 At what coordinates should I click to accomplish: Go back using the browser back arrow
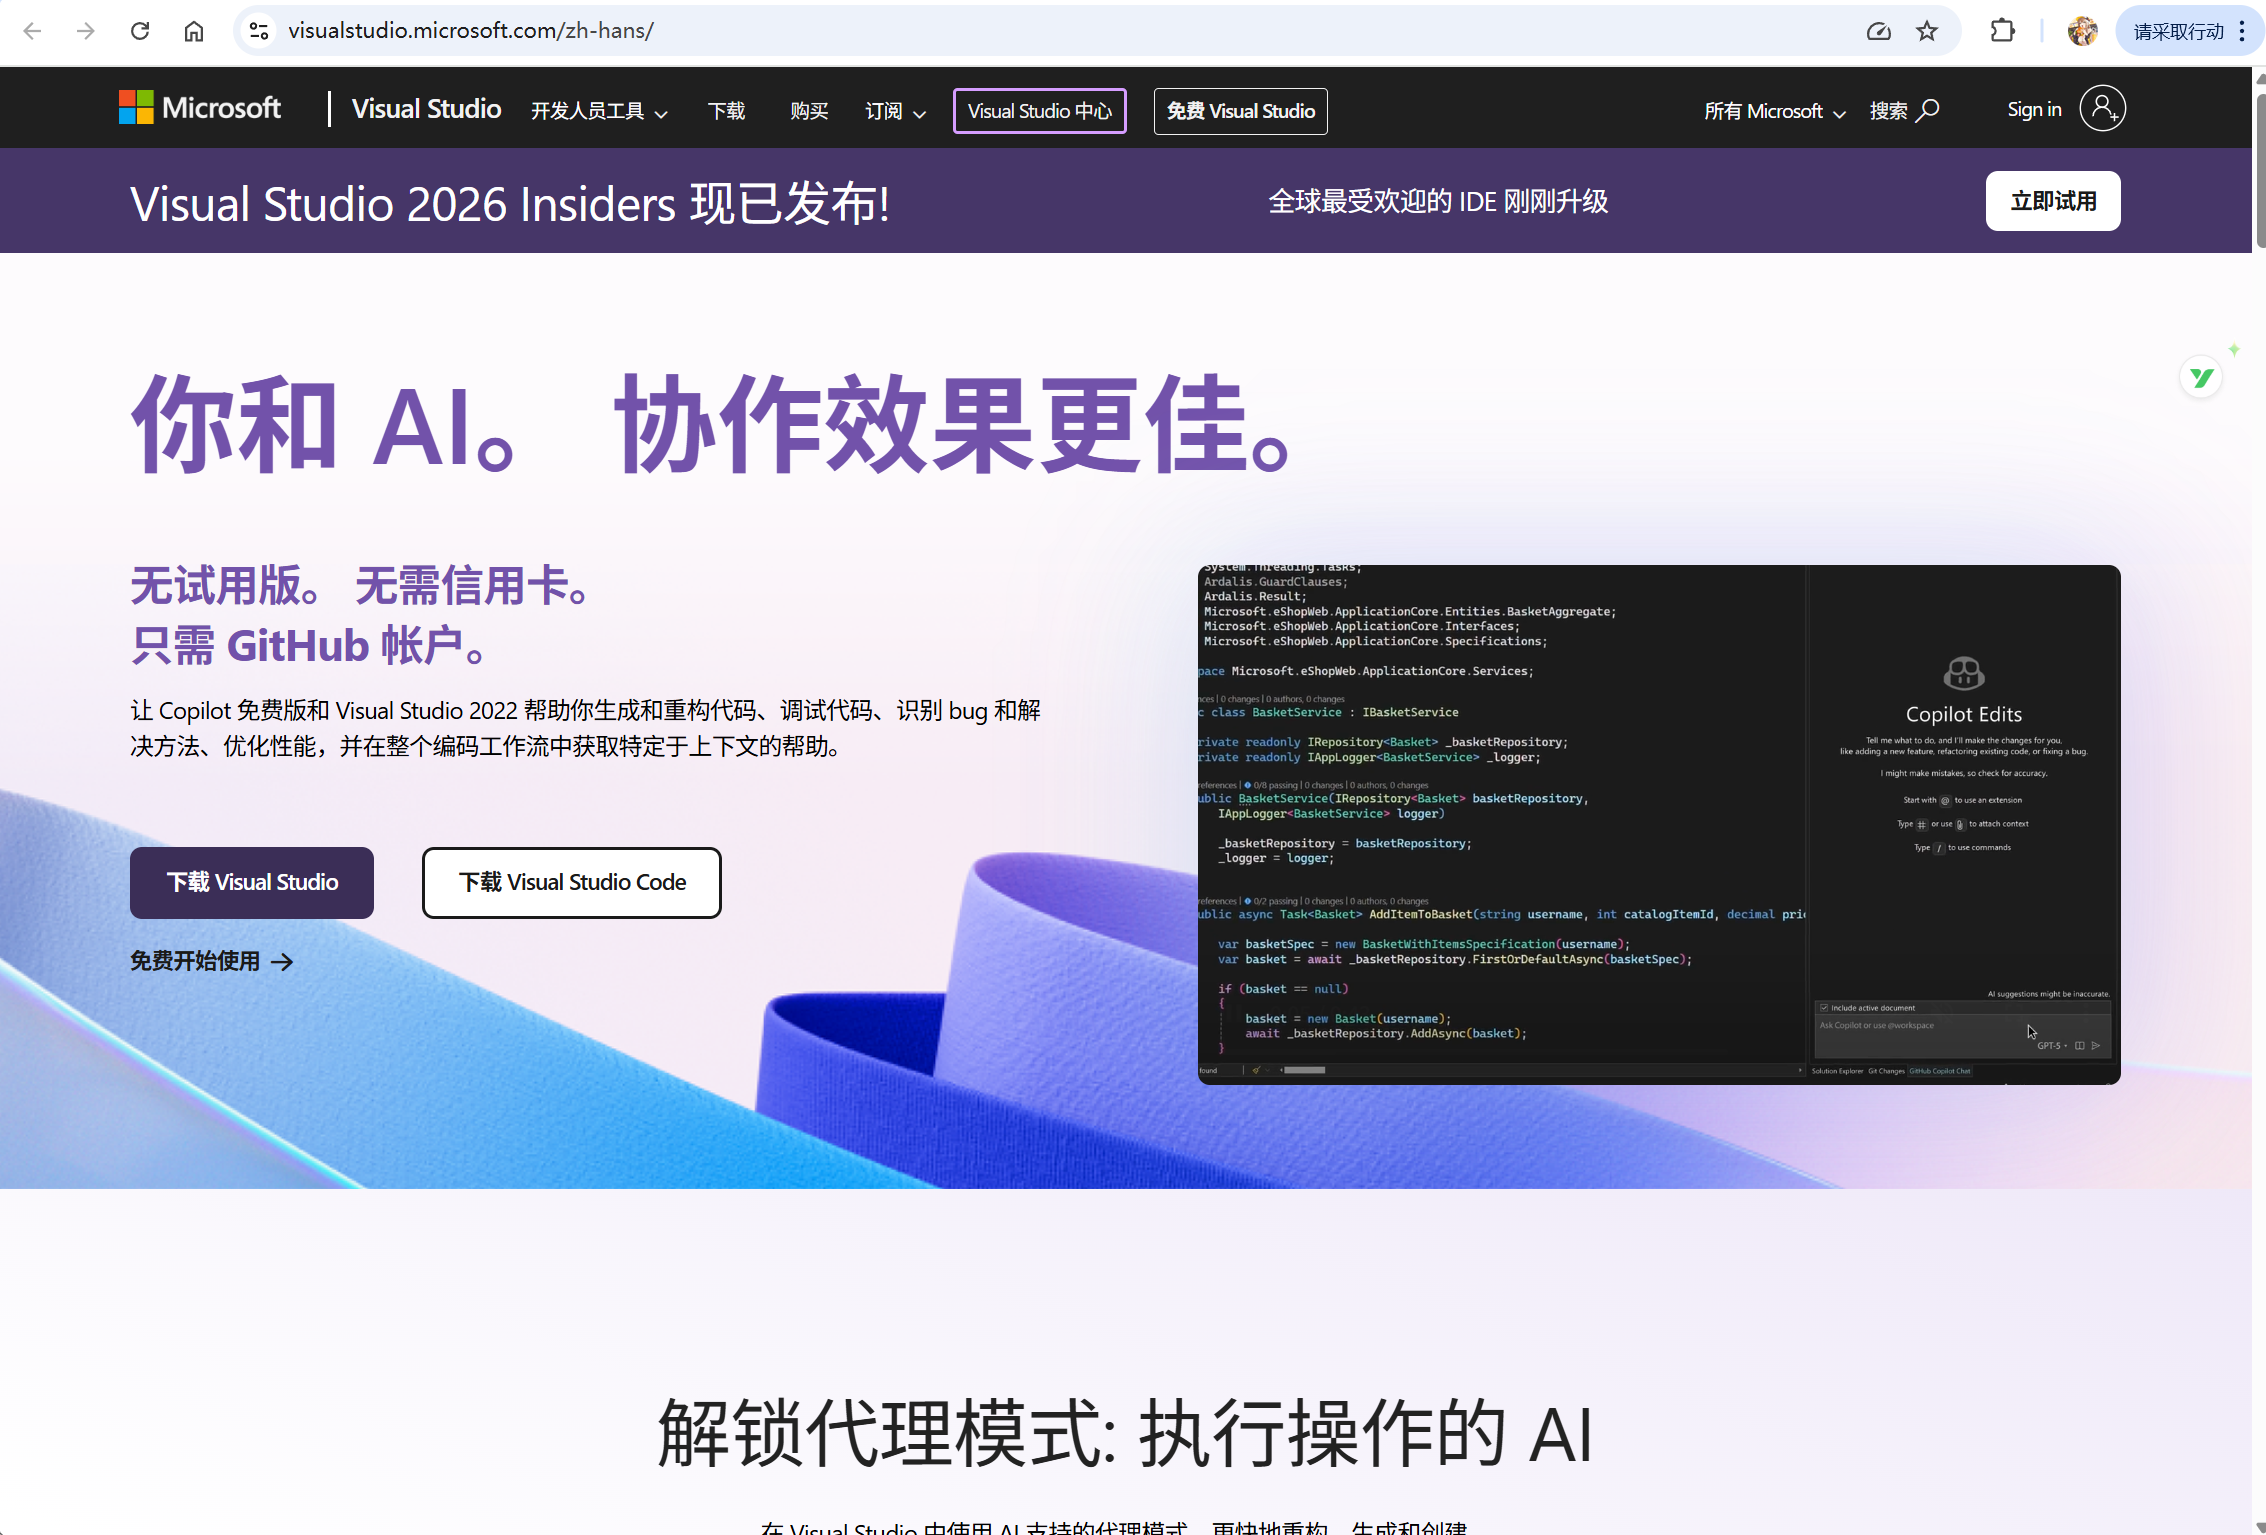coord(32,31)
